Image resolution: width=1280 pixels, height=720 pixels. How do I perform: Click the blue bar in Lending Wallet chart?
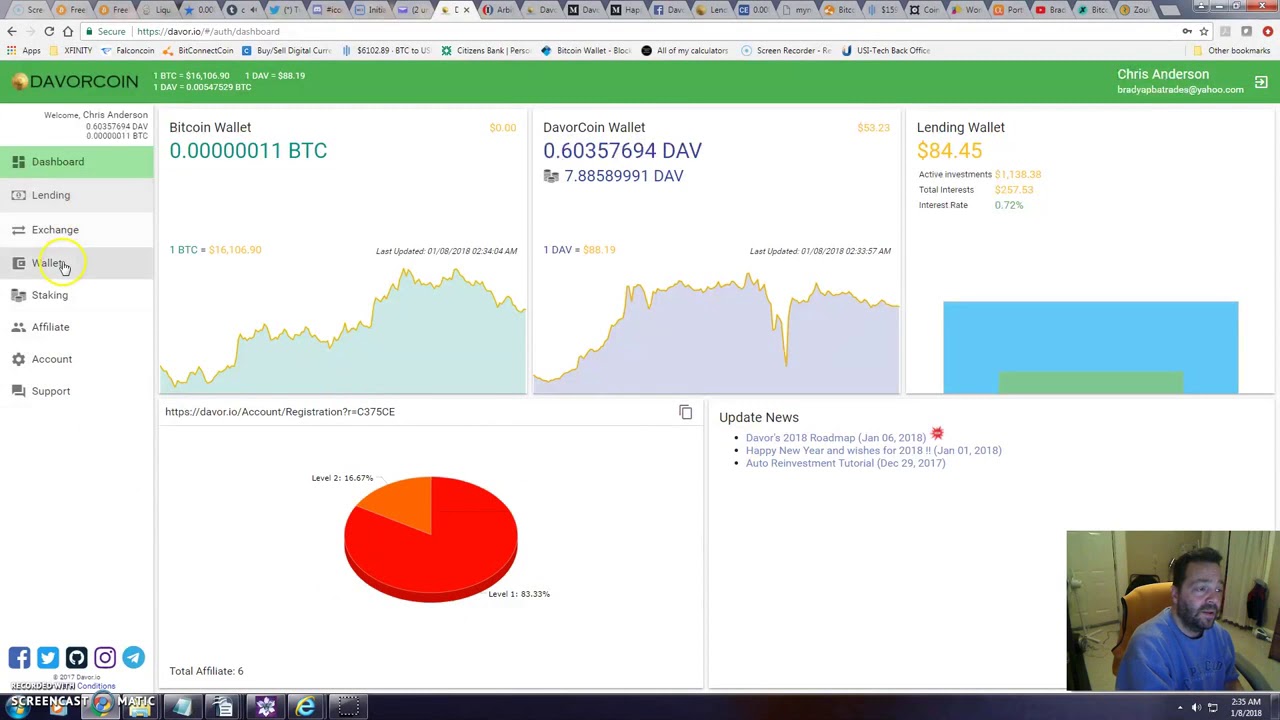point(1090,336)
